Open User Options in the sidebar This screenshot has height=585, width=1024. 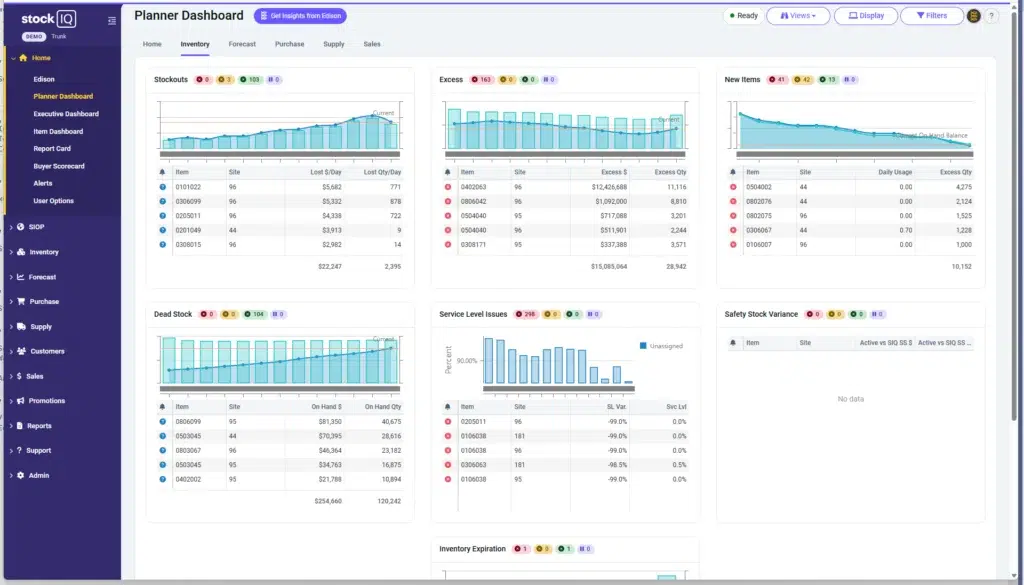54,201
